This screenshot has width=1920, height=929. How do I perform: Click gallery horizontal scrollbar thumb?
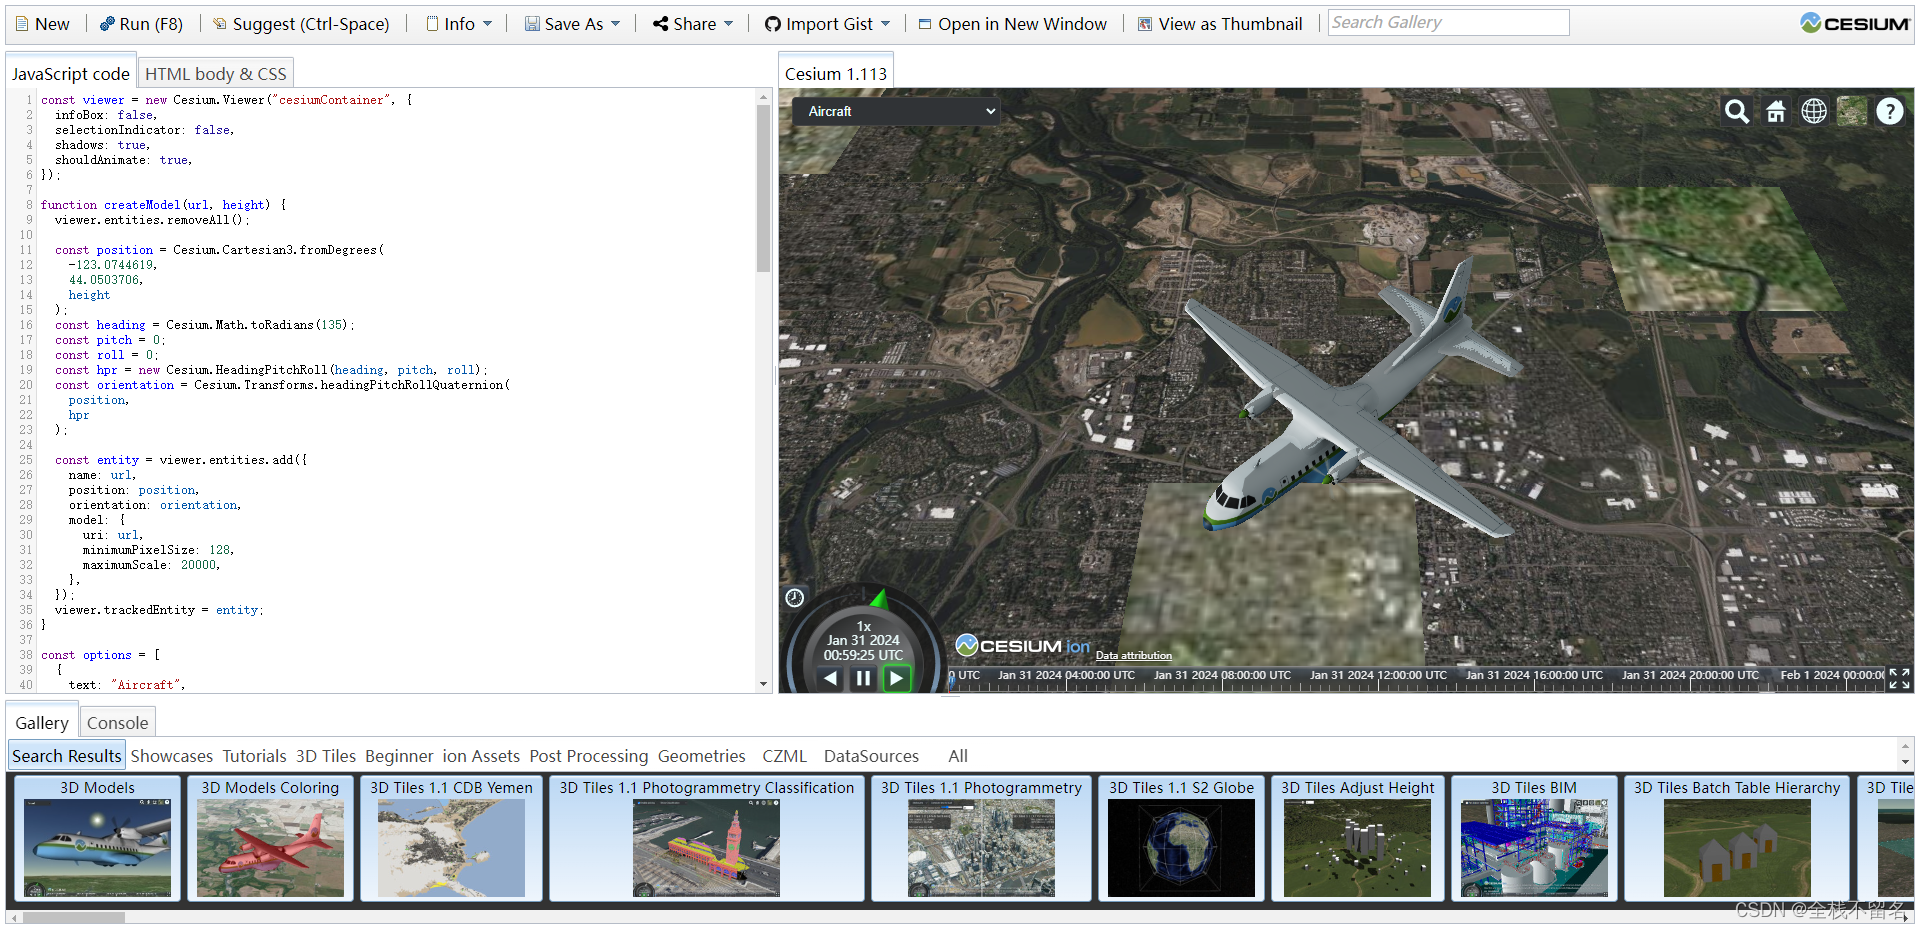point(74,917)
